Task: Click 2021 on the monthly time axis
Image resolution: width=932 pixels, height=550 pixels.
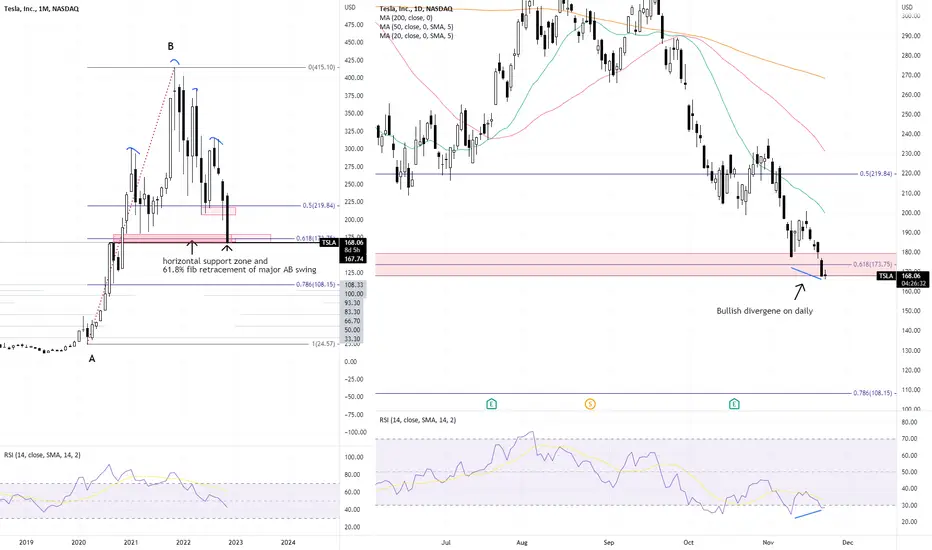Action: [131, 542]
